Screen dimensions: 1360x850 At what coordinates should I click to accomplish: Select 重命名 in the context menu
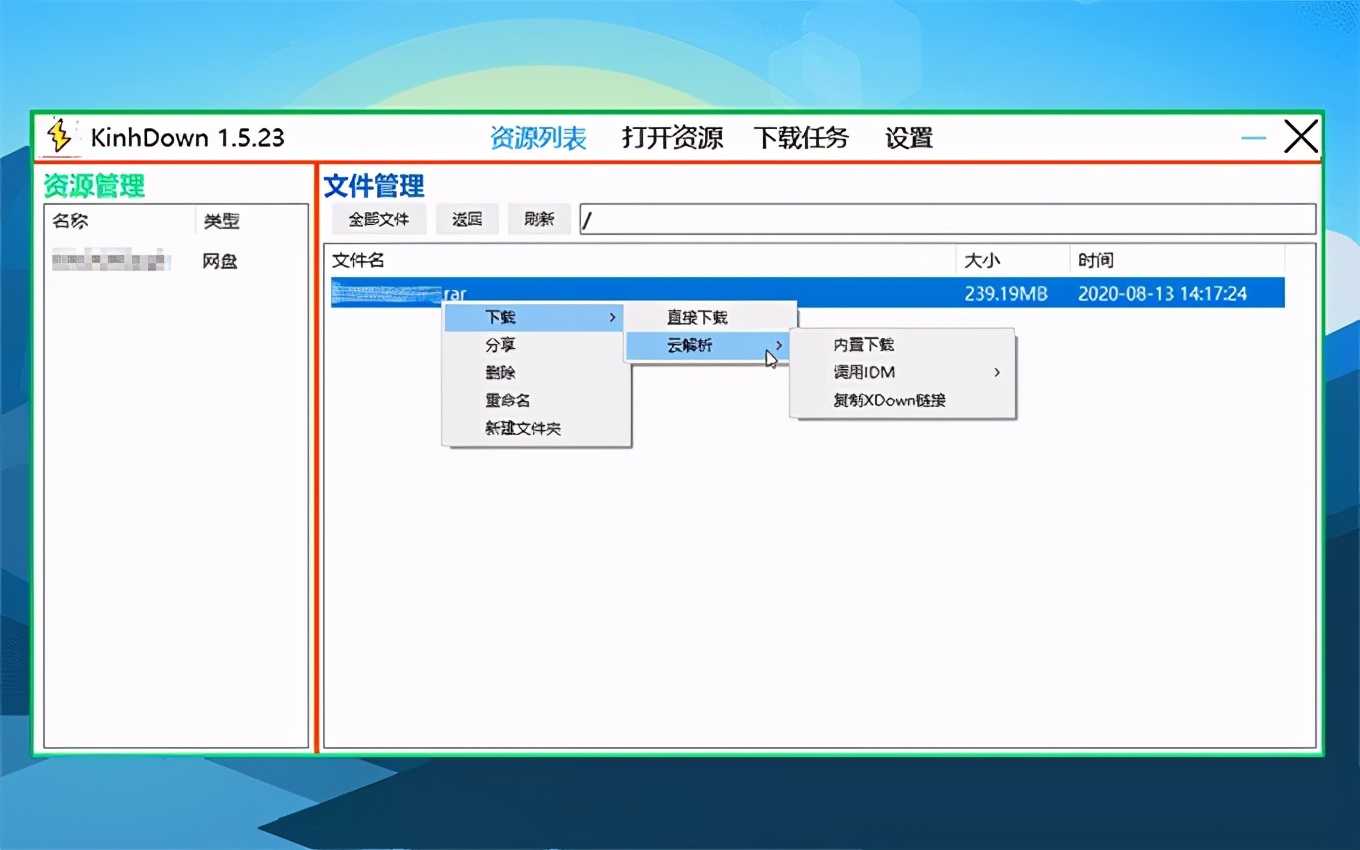(x=536, y=401)
